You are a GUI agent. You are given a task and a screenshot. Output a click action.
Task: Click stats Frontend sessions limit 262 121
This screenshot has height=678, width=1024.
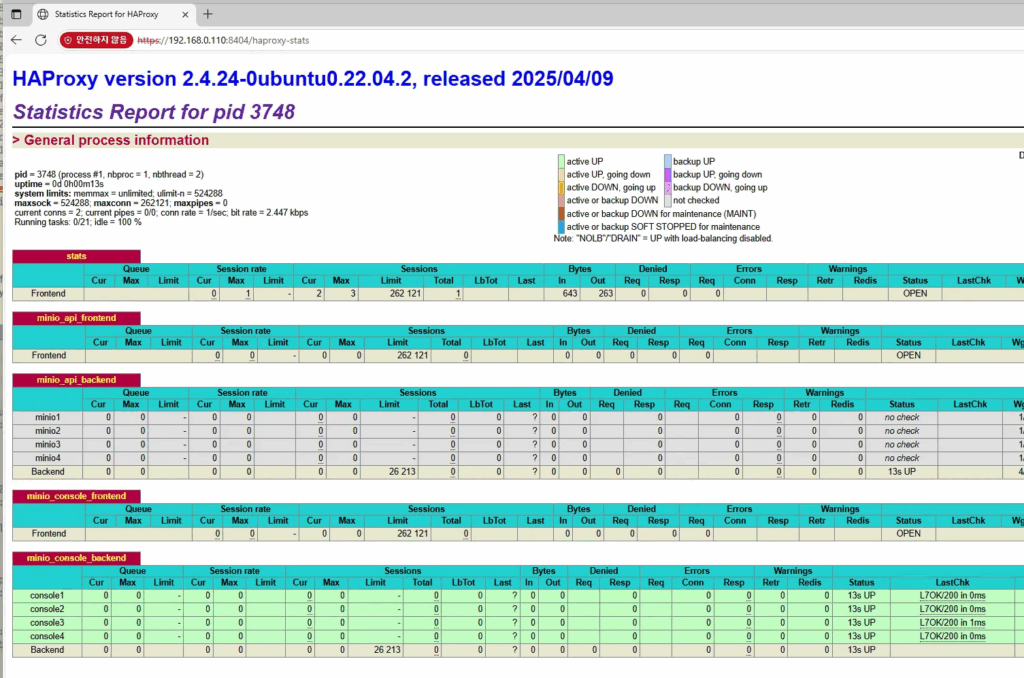coord(406,294)
